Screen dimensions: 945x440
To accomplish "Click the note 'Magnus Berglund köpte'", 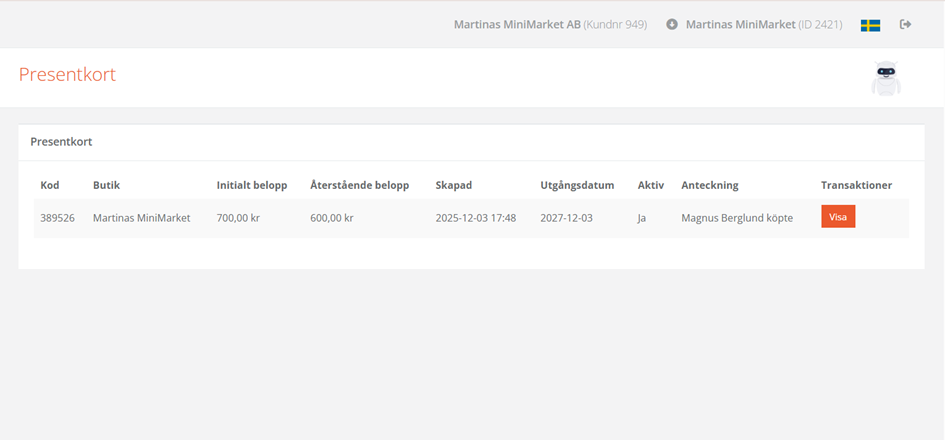I will pos(737,218).
